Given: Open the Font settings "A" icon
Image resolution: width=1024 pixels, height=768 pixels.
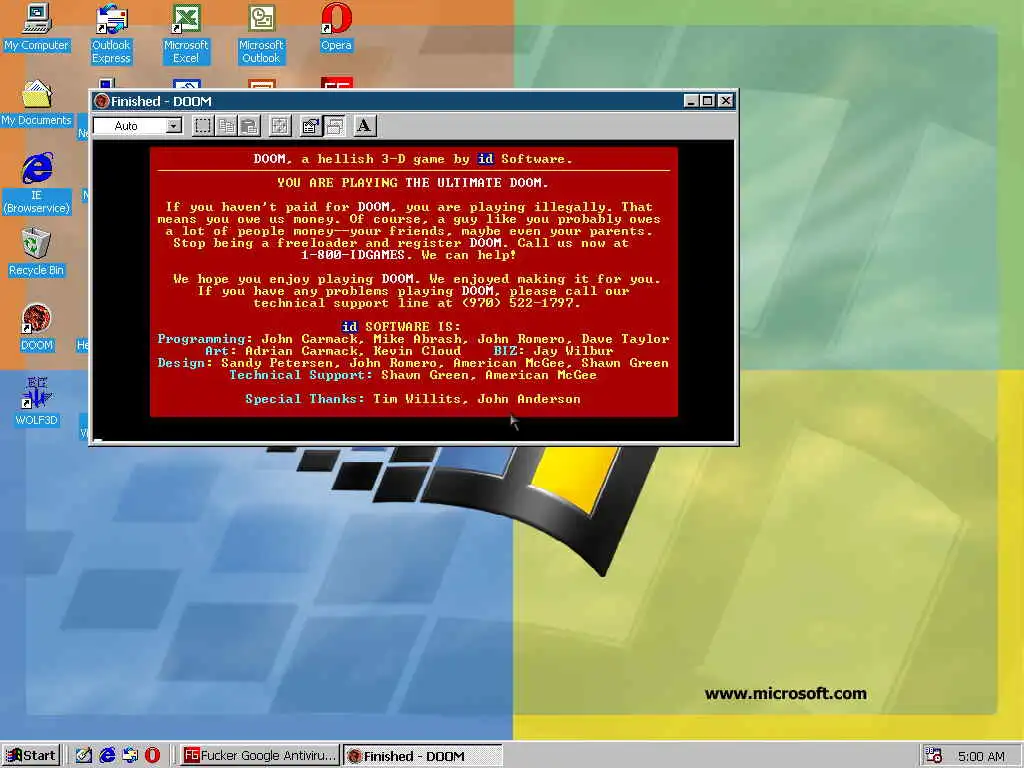Looking at the screenshot, I should pos(364,125).
